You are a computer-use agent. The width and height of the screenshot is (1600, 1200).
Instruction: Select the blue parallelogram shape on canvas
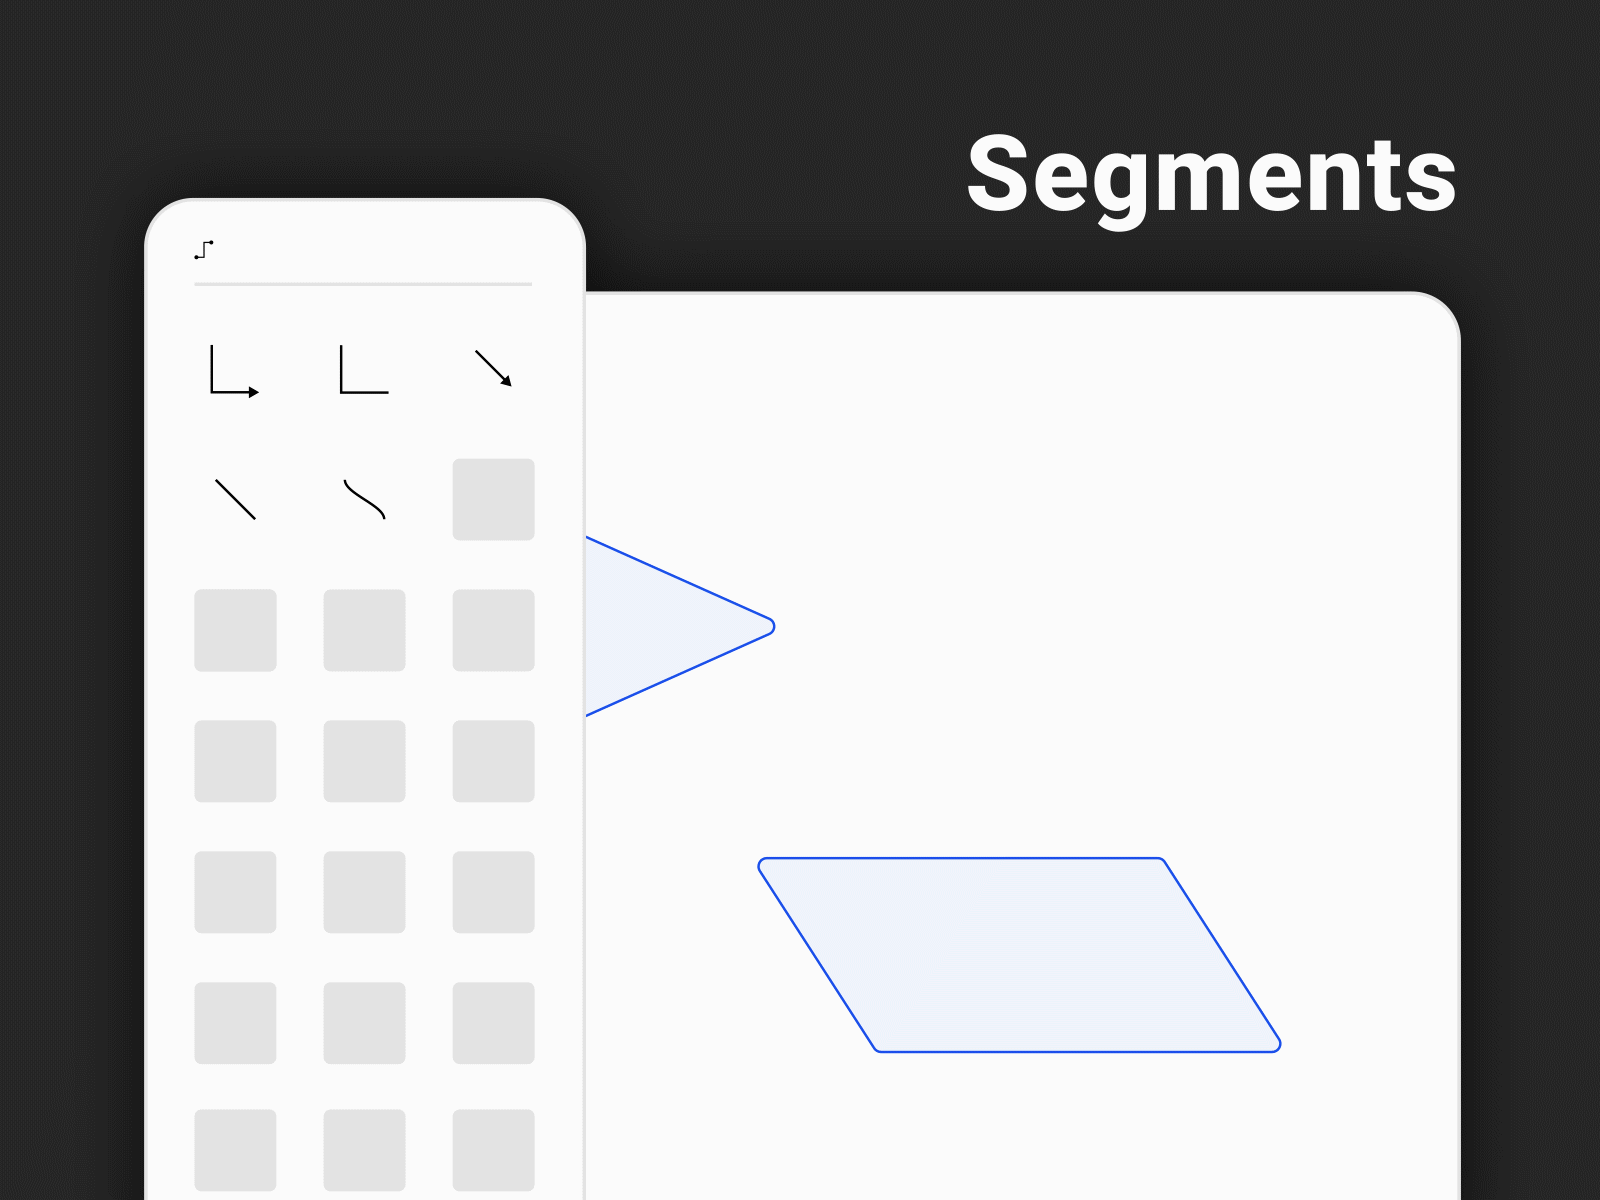pyautogui.click(x=1020, y=955)
